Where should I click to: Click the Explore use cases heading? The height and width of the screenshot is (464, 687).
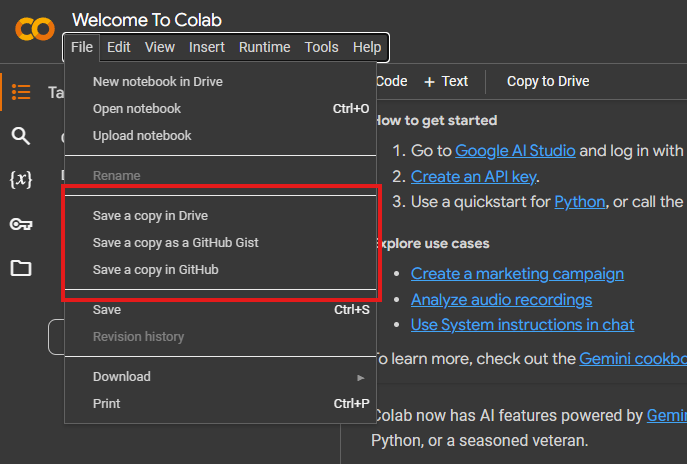click(433, 244)
